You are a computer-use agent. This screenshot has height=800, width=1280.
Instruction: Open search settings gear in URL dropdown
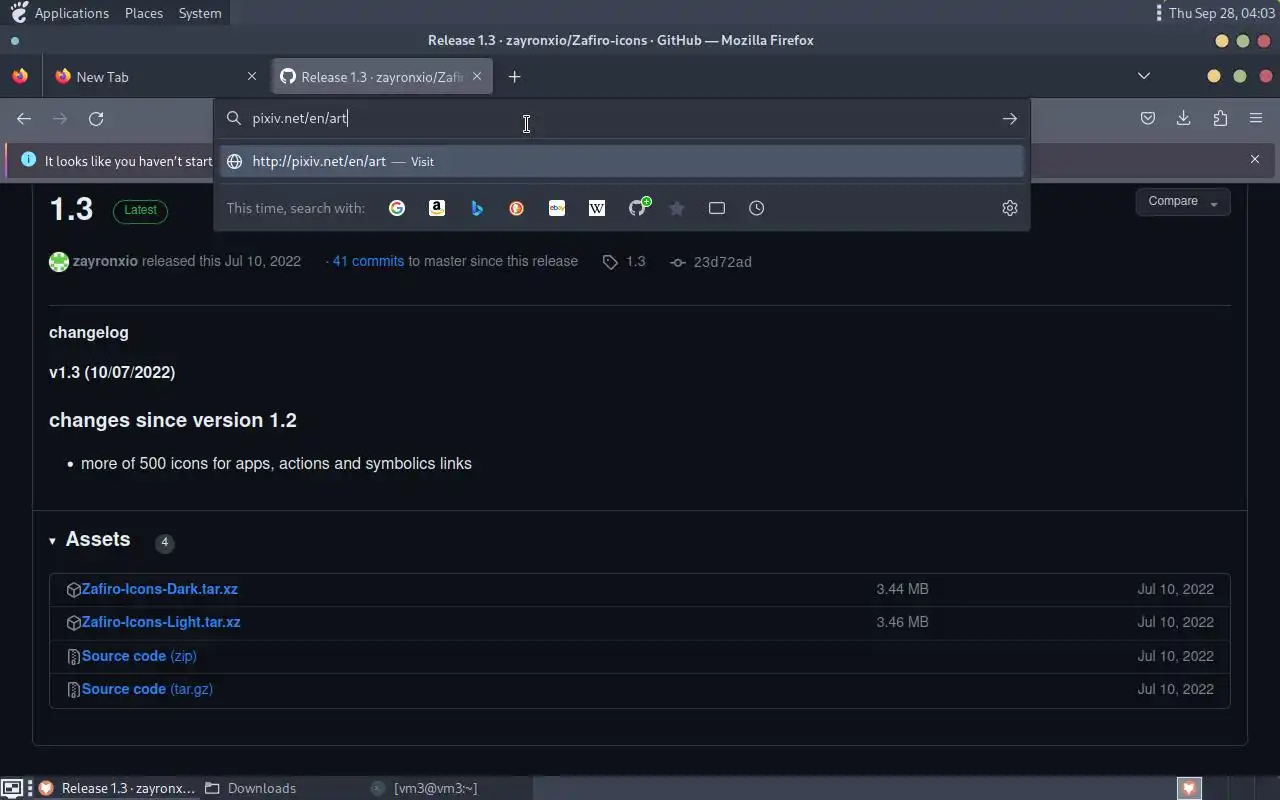(1010, 208)
